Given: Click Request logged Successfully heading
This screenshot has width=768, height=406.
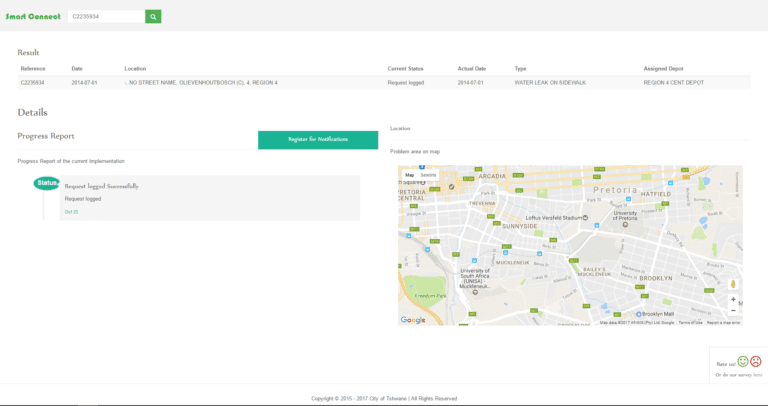Looking at the screenshot, I should click(x=101, y=186).
